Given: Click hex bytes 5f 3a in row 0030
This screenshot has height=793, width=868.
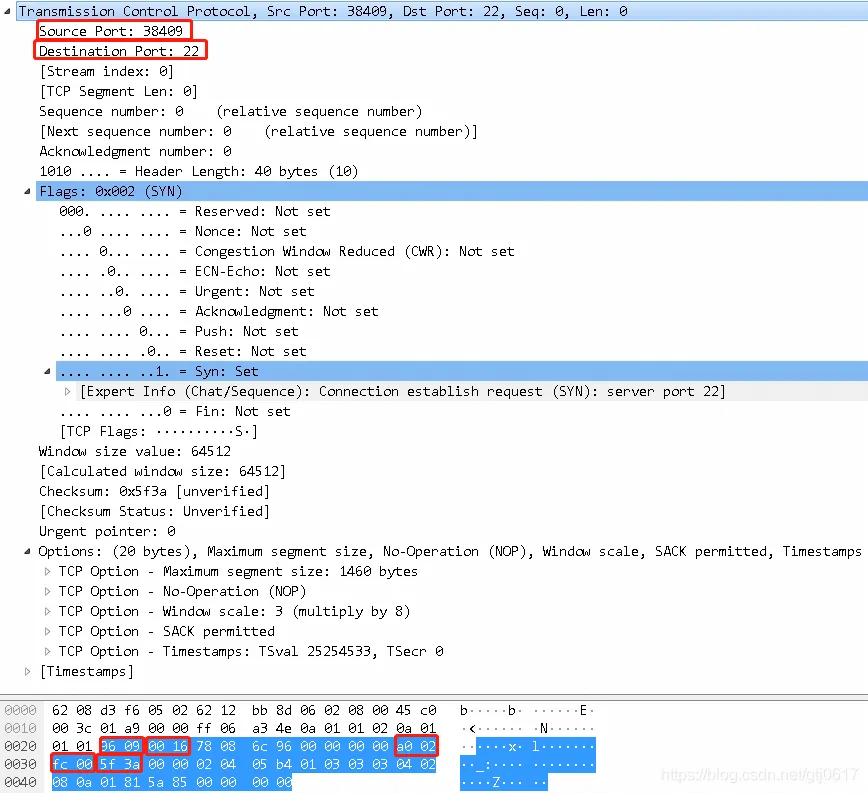Looking at the screenshot, I should [120, 764].
